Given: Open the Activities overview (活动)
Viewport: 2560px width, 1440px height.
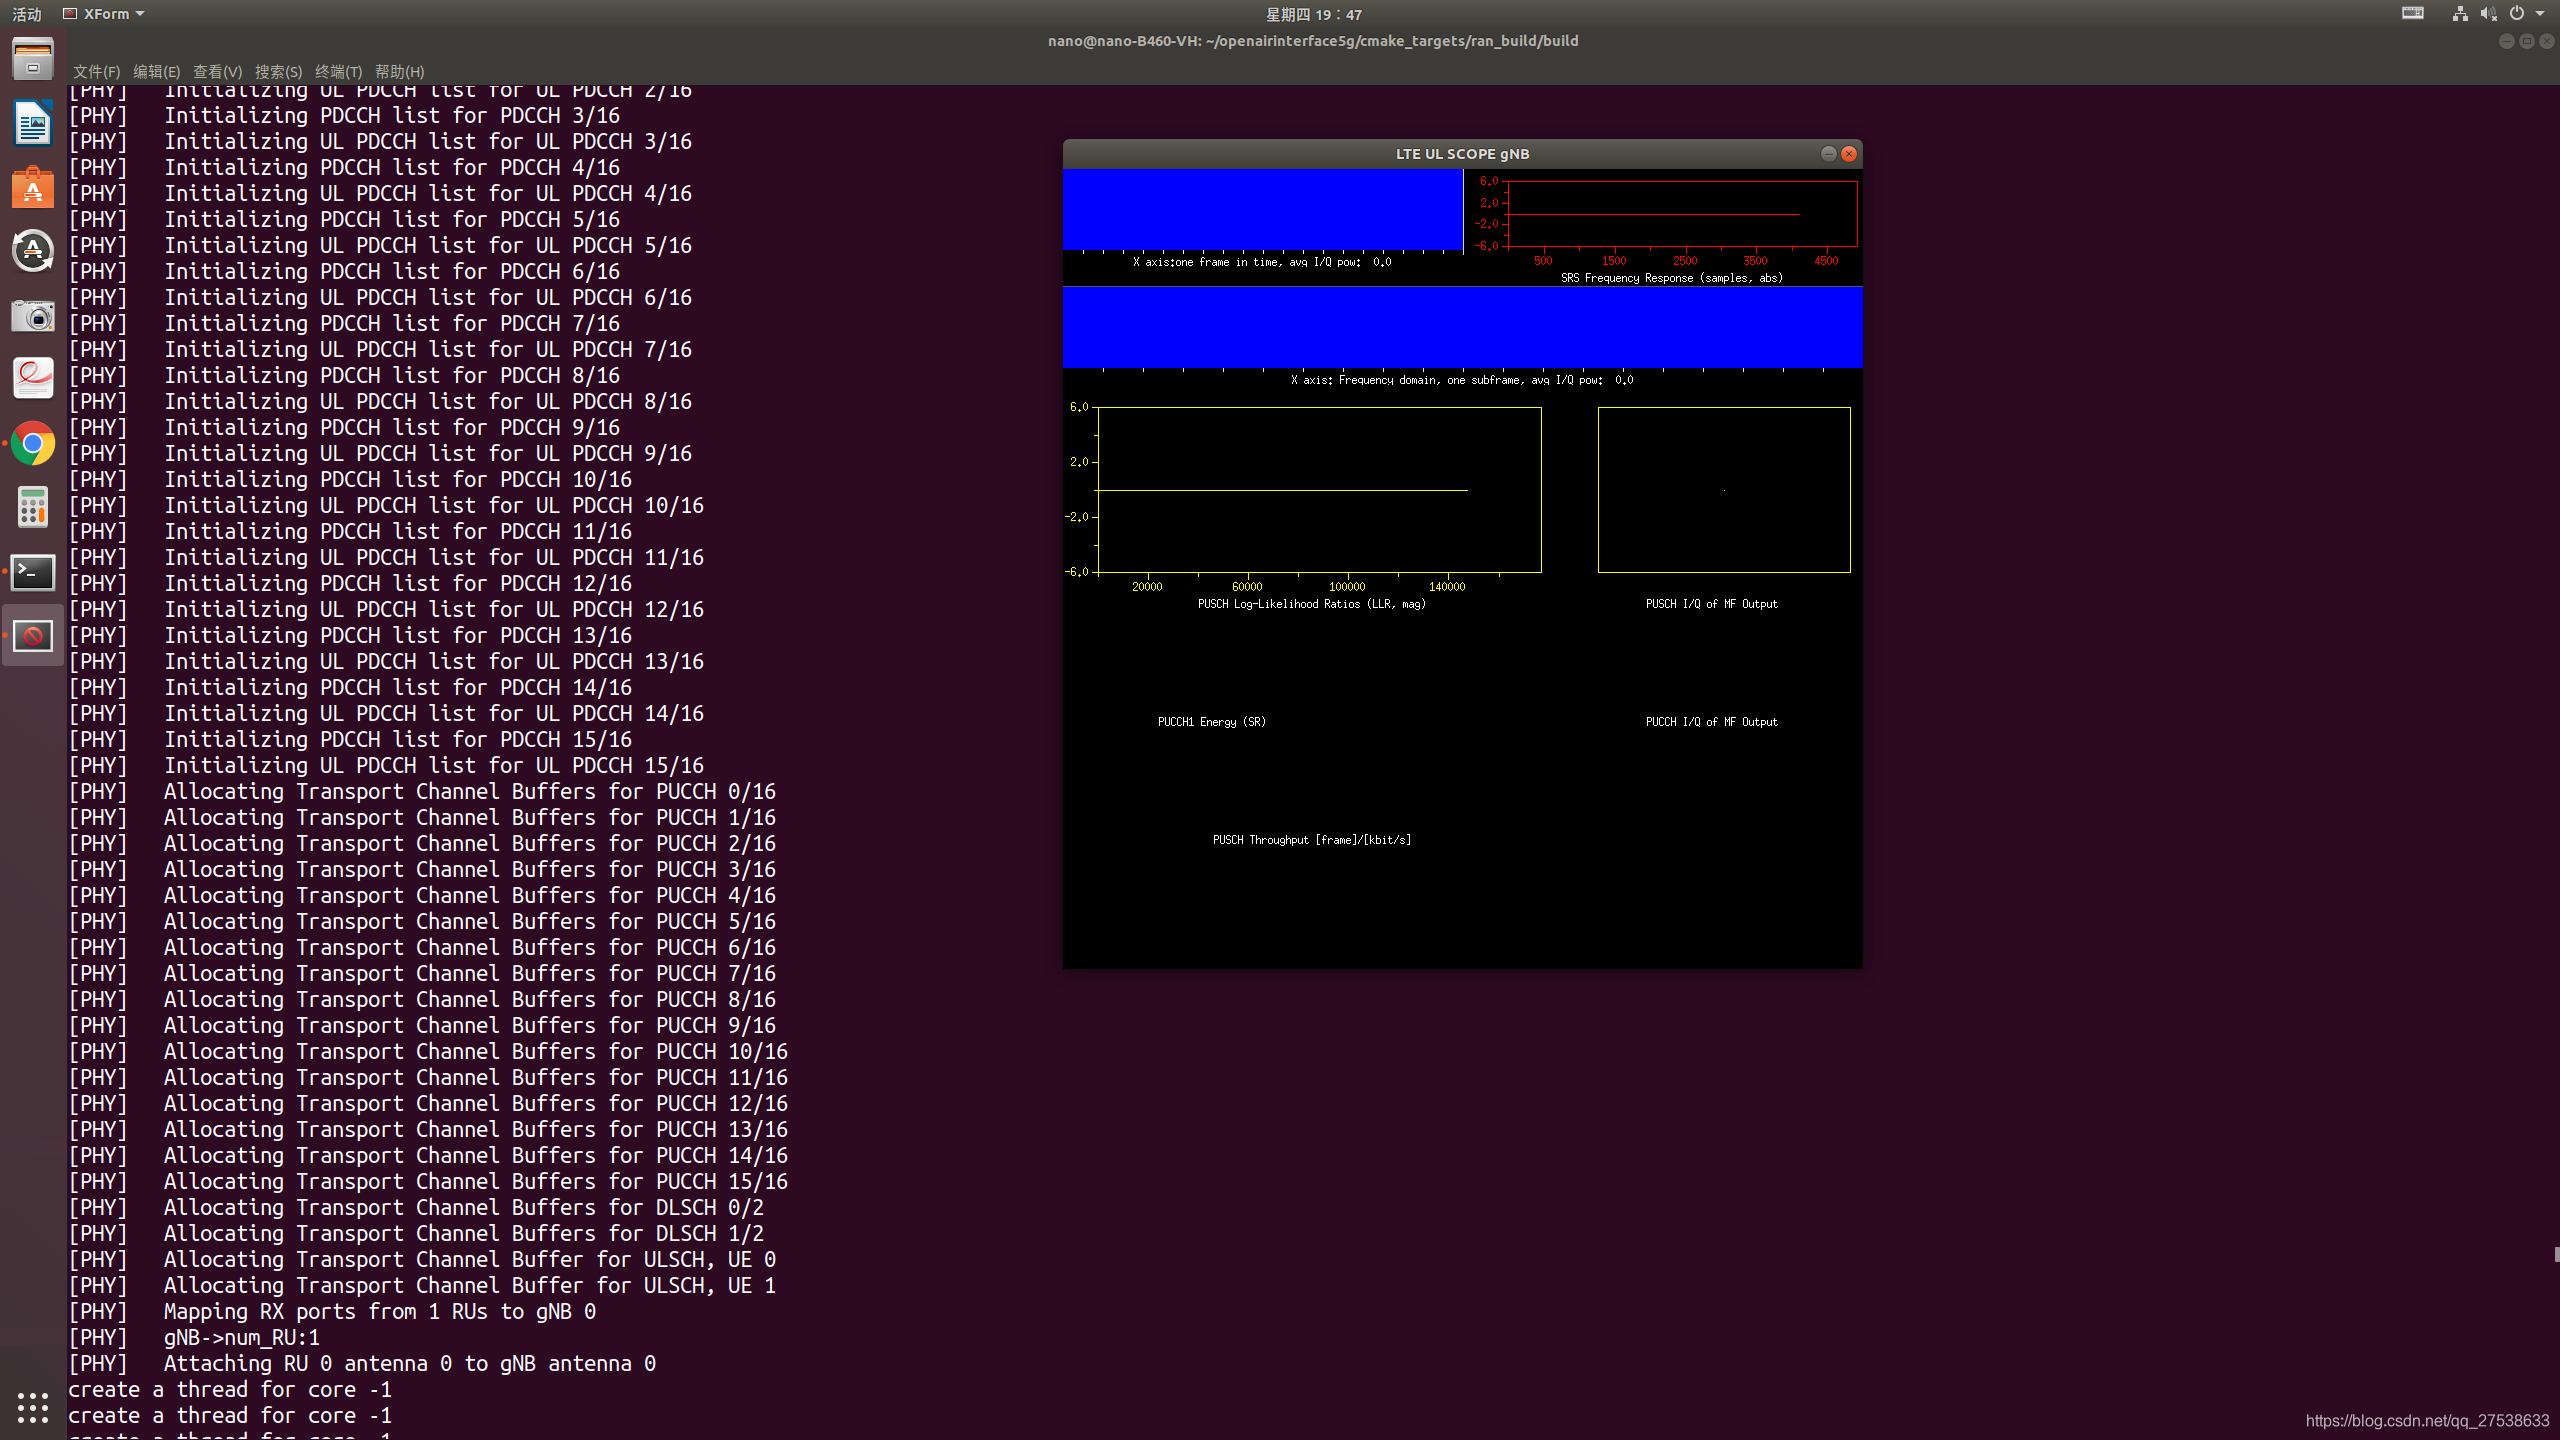Looking at the screenshot, I should pos(27,14).
